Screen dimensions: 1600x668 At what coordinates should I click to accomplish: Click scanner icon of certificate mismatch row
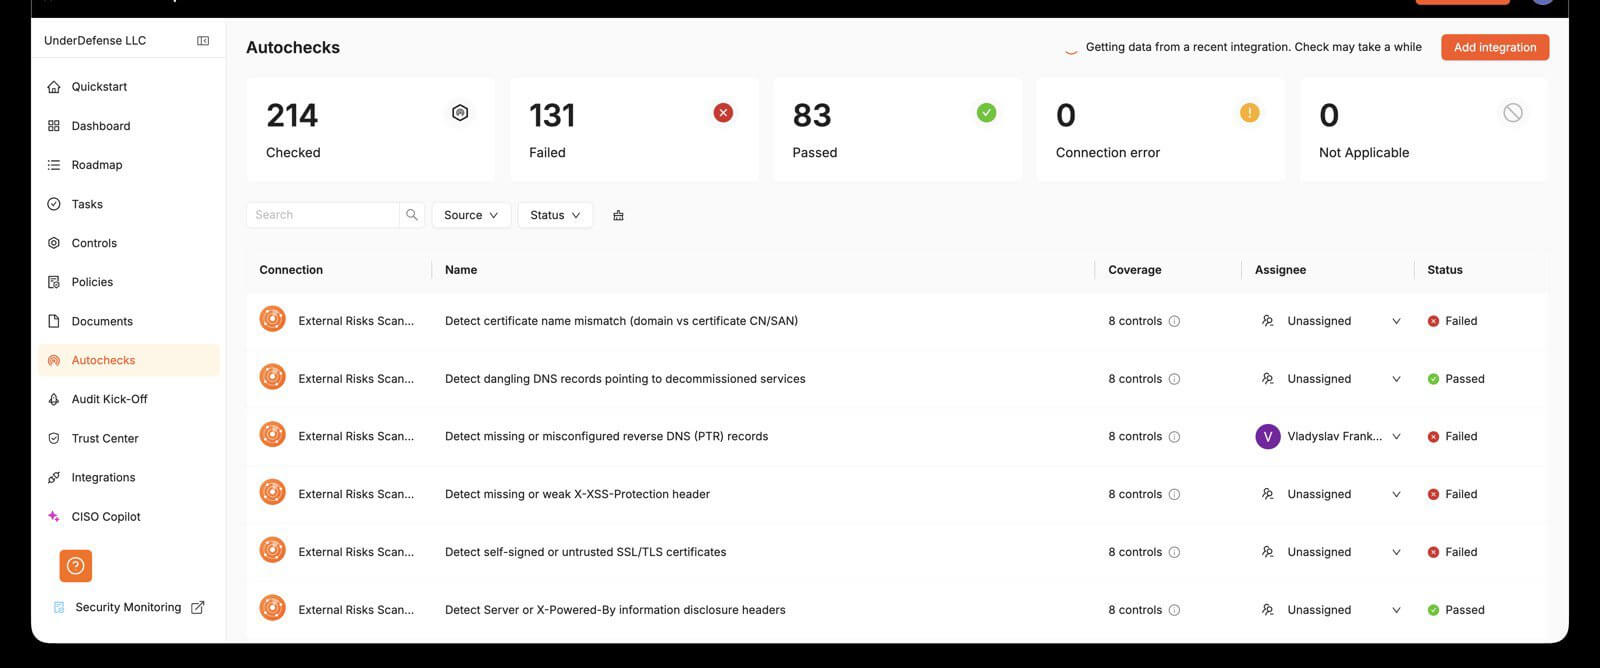coord(272,320)
